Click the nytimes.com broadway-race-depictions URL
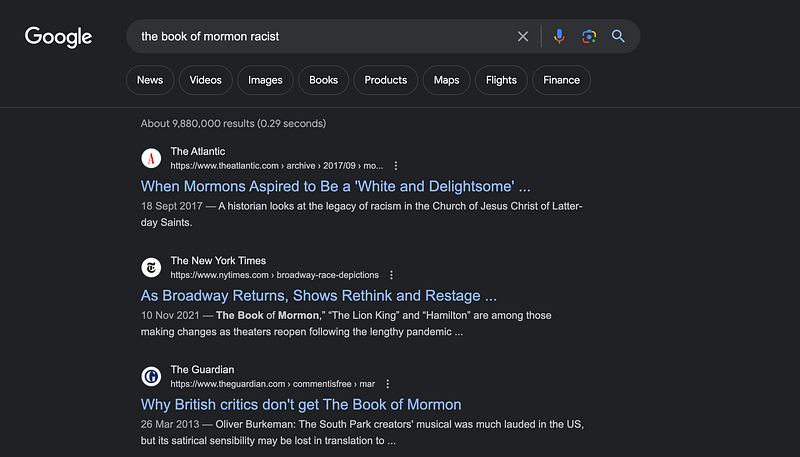 click(x=274, y=275)
